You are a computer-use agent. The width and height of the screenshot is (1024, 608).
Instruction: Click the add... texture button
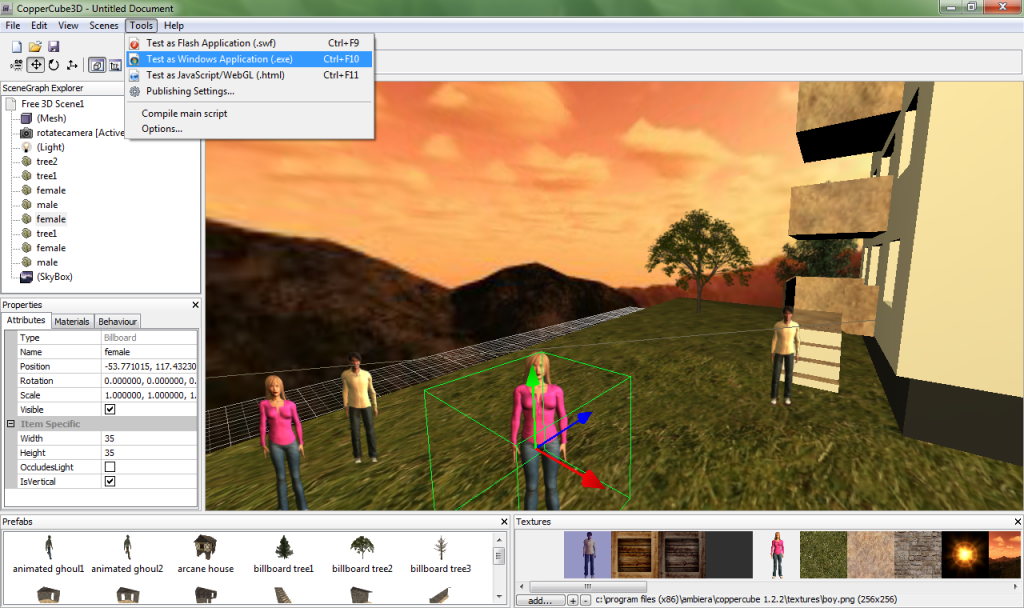click(540, 600)
